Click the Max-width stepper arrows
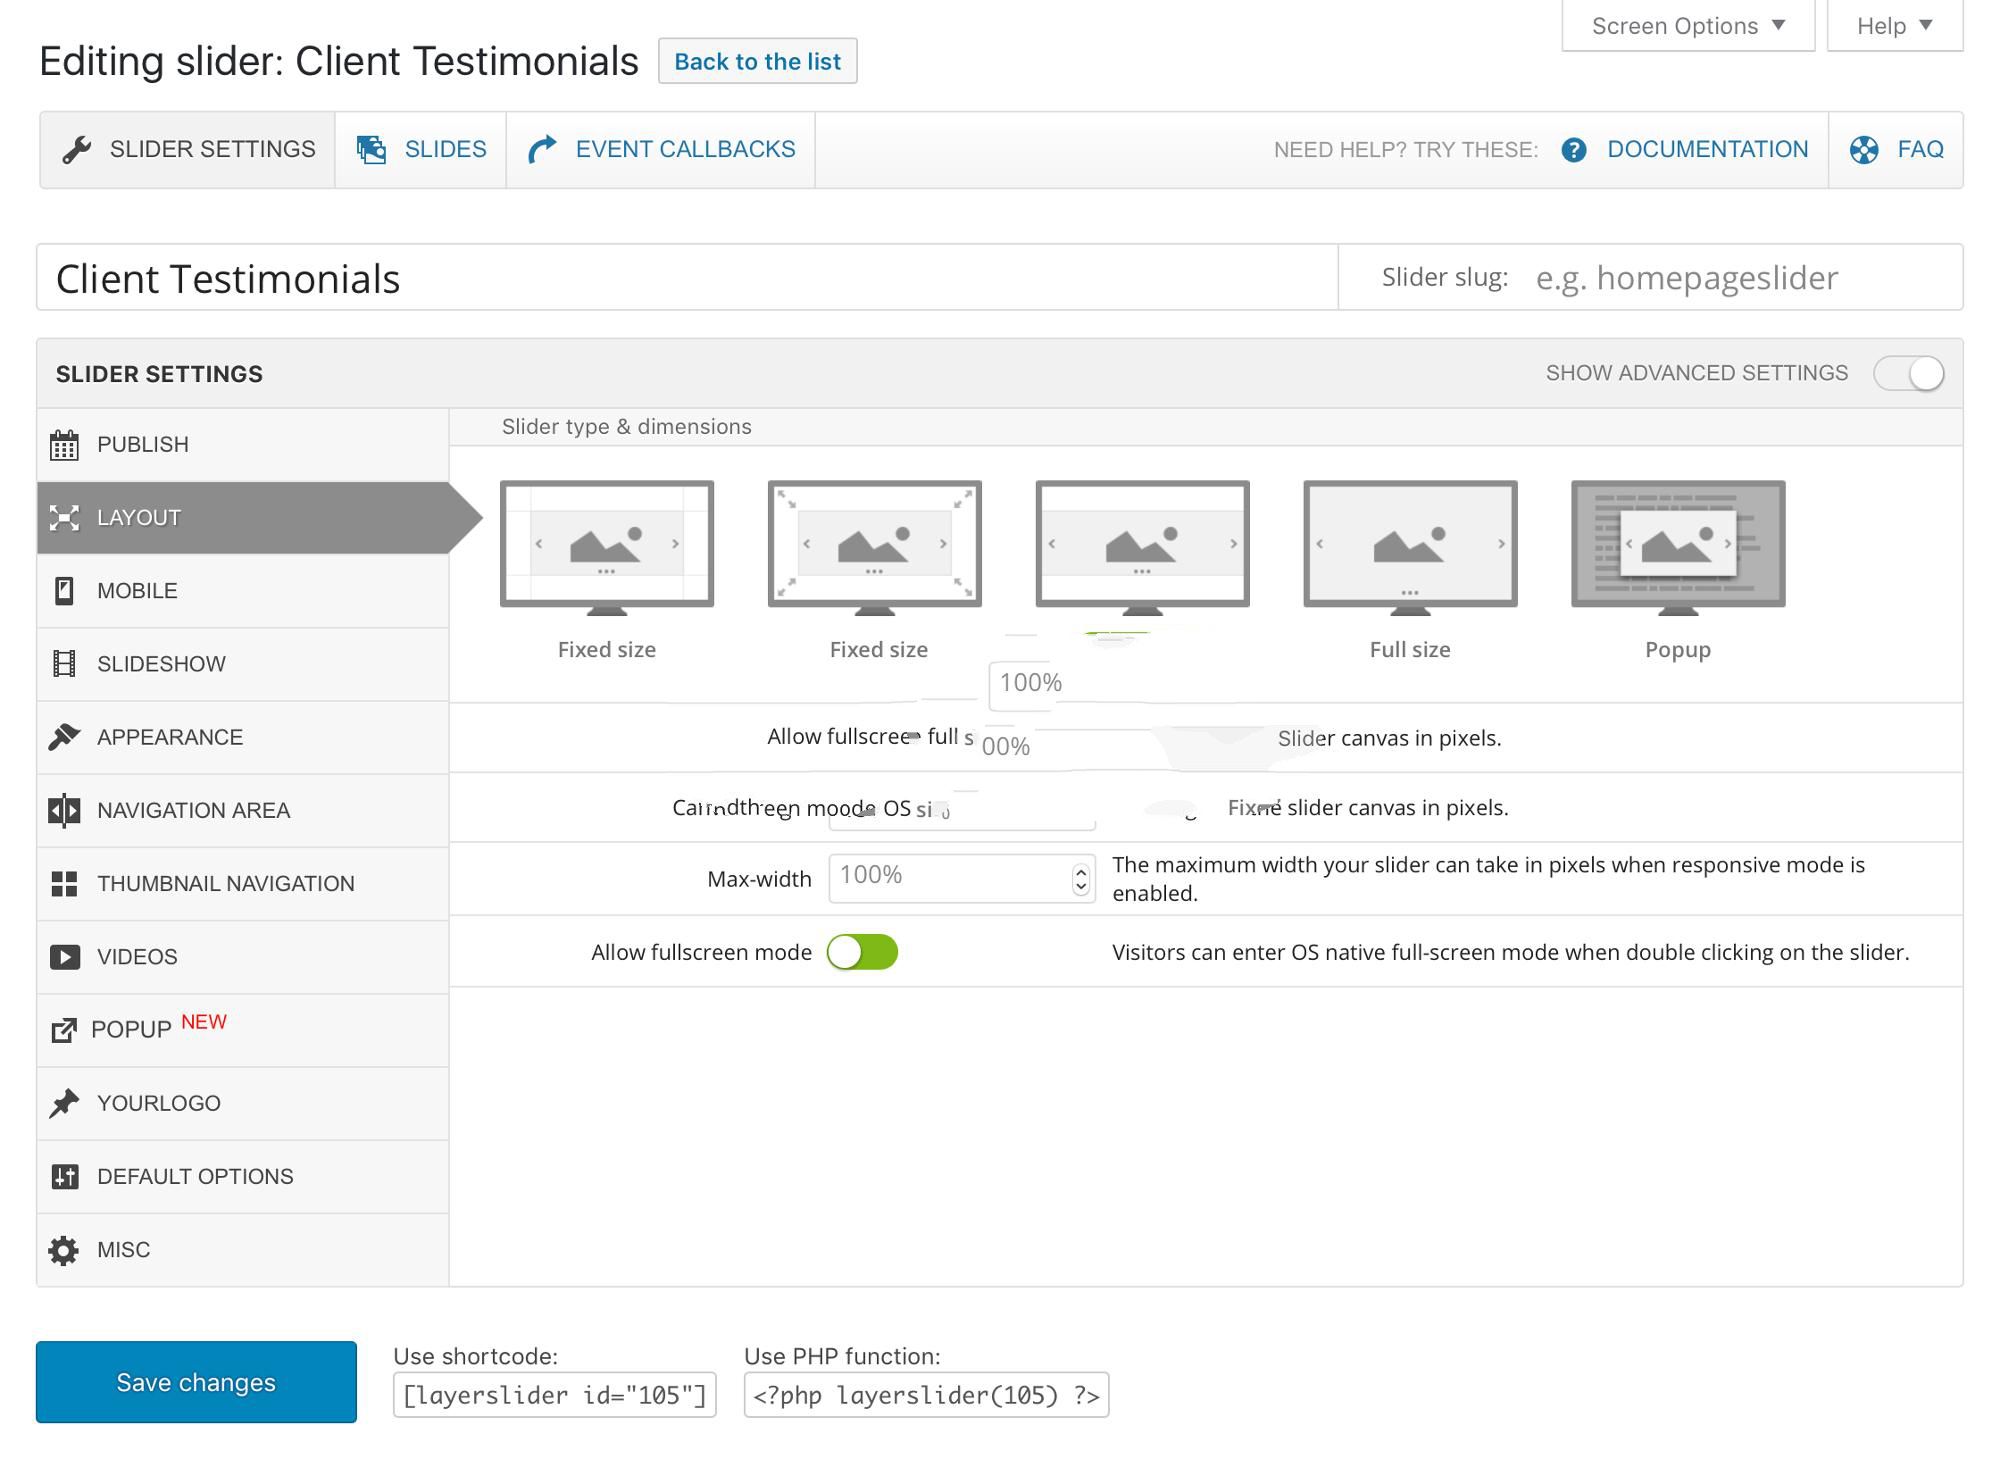The height and width of the screenshot is (1459, 2000). click(x=1080, y=879)
